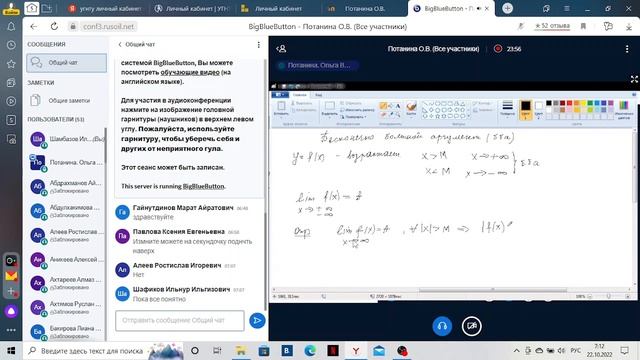Screen dimensions: 640x360
Task: Open Microsoft Edge from taskbar
Action: pyautogui.click(x=310, y=351)
